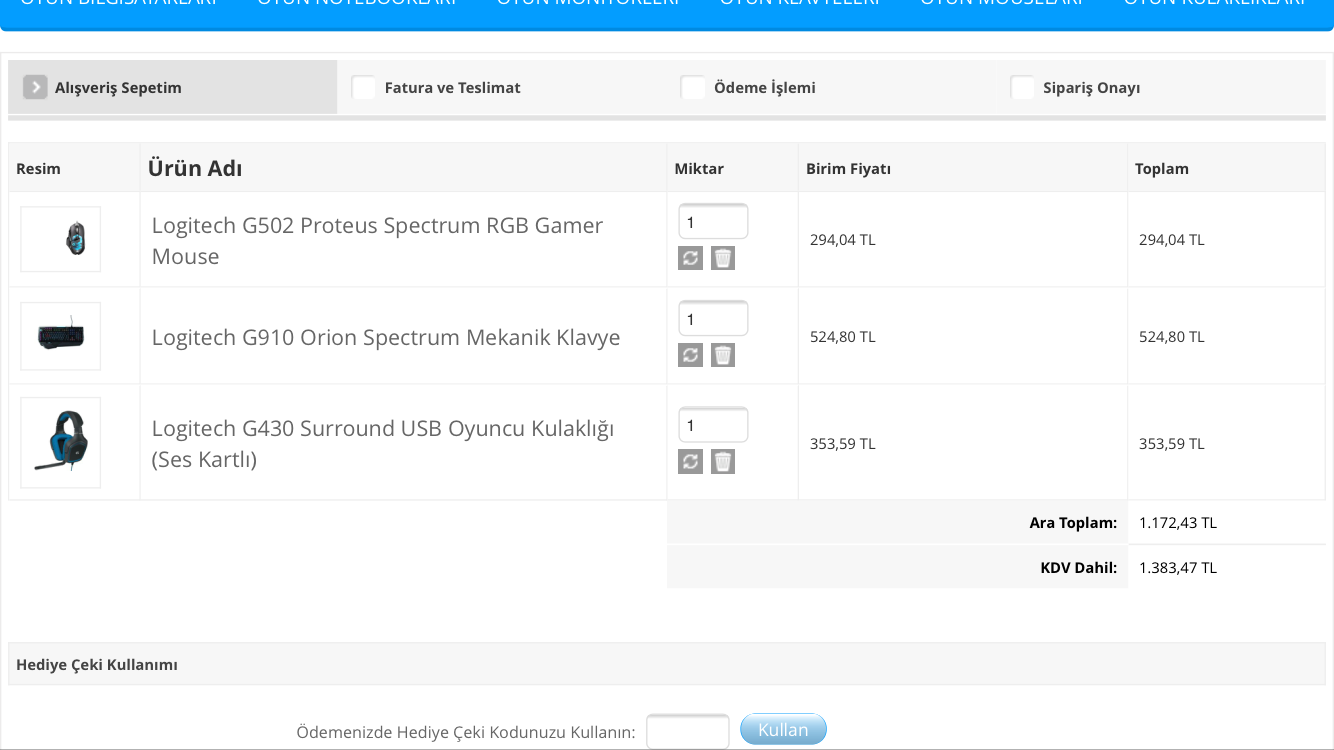Select the 353,59 TL row total
The image size is (1334, 750).
[1172, 443]
